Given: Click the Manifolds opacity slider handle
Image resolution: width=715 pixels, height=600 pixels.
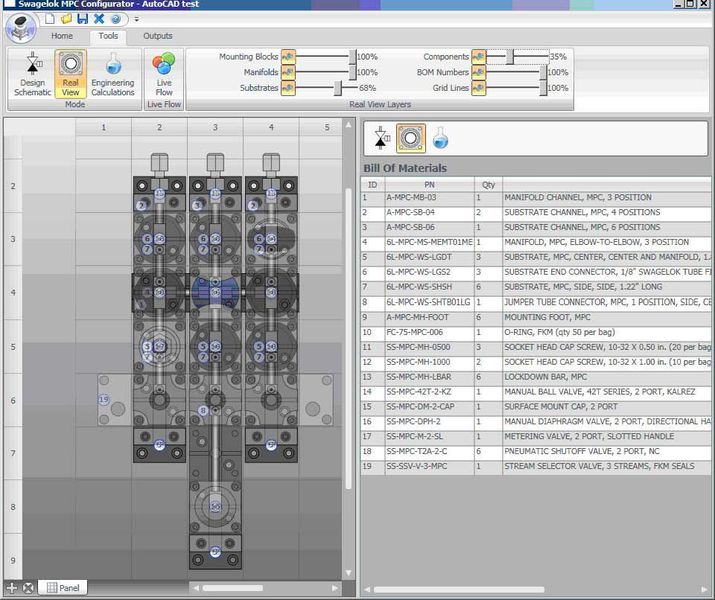Looking at the screenshot, I should pyautogui.click(x=352, y=72).
